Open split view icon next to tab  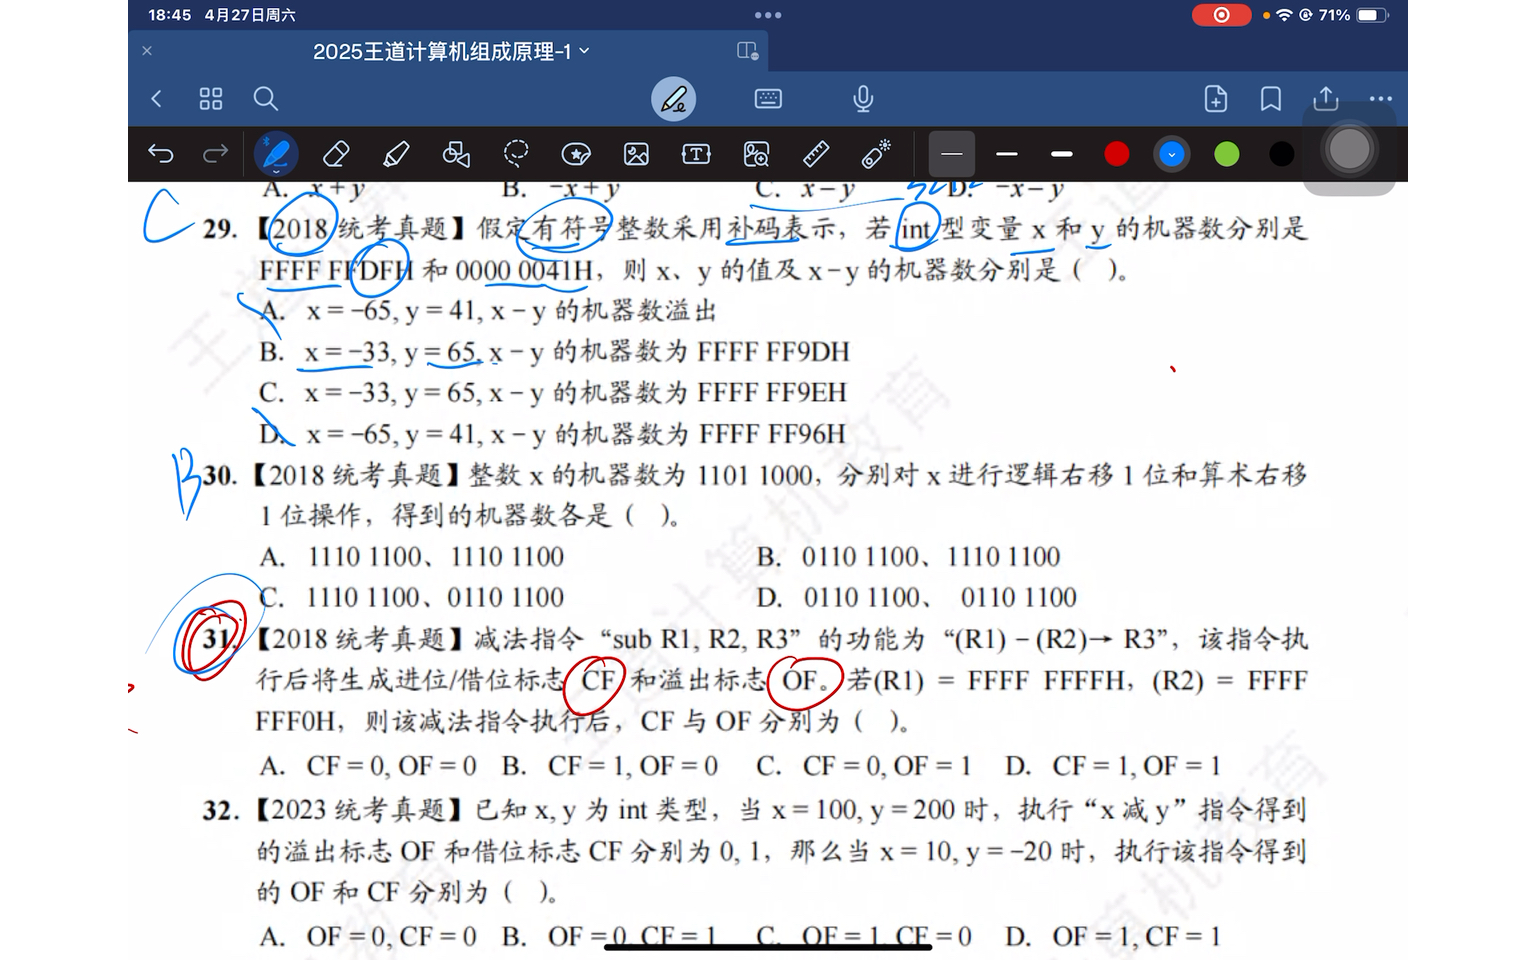coord(747,51)
